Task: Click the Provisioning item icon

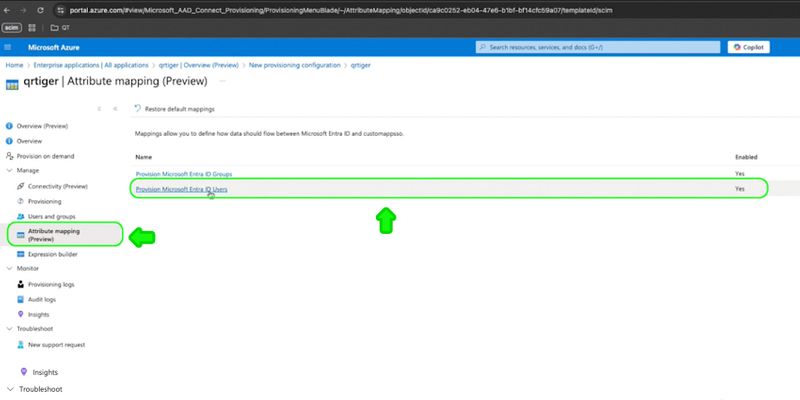Action: 20,201
